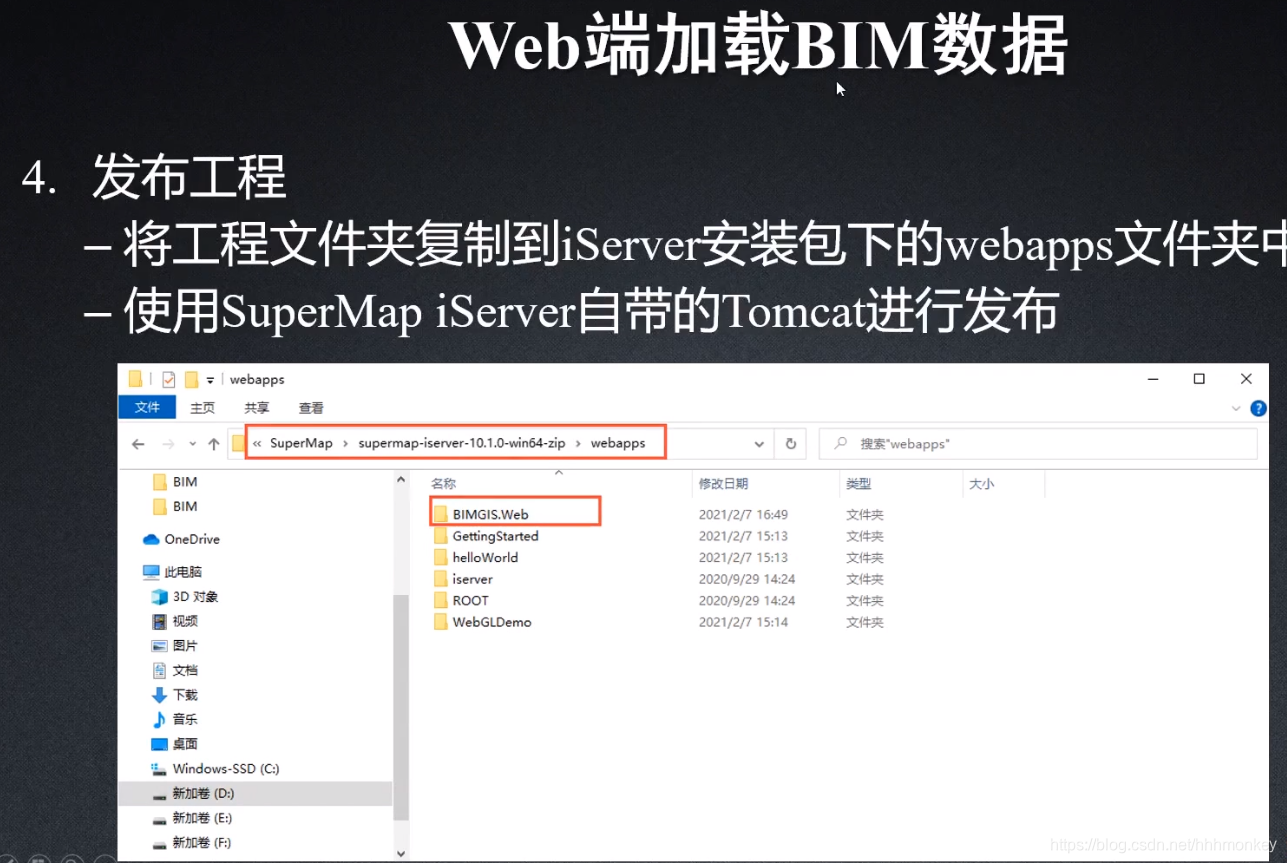Click the 2021/2/7 15:14 date cell
The height and width of the screenshot is (863, 1287).
tap(743, 622)
